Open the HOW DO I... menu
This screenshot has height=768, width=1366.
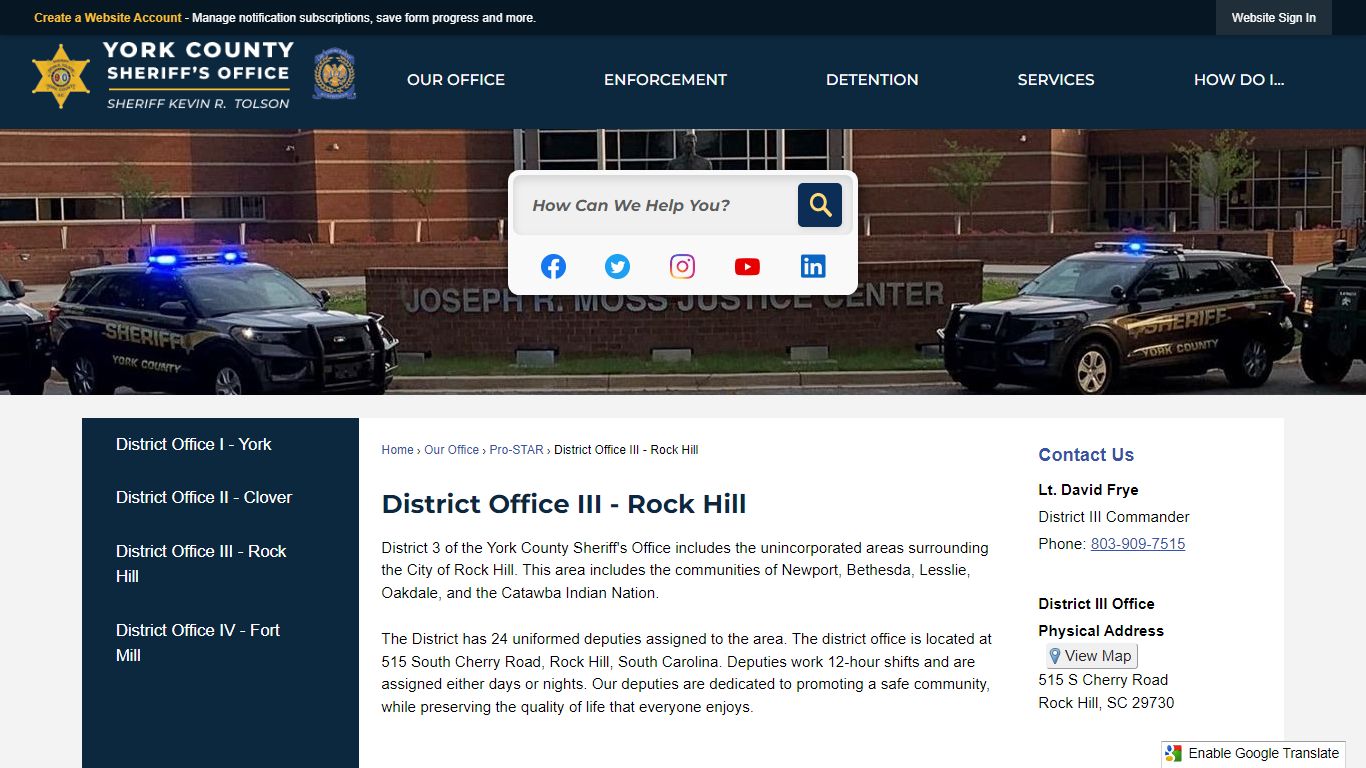1239,80
